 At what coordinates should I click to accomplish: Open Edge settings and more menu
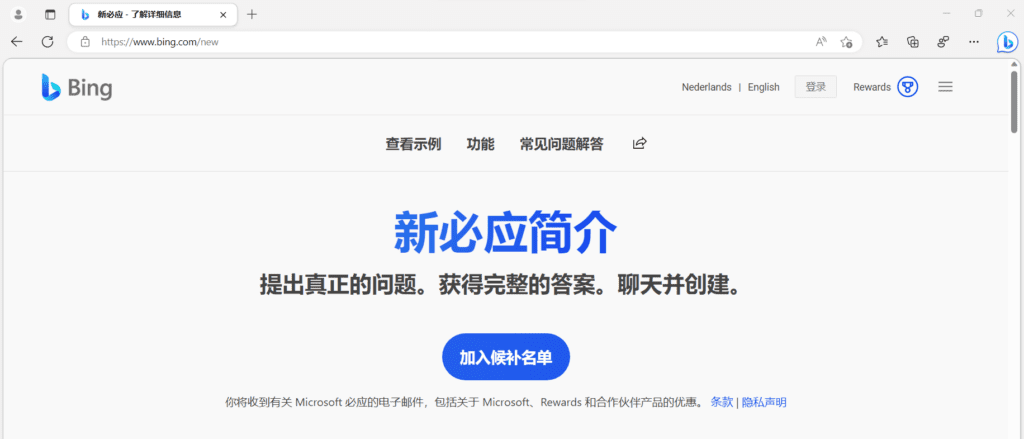974,42
